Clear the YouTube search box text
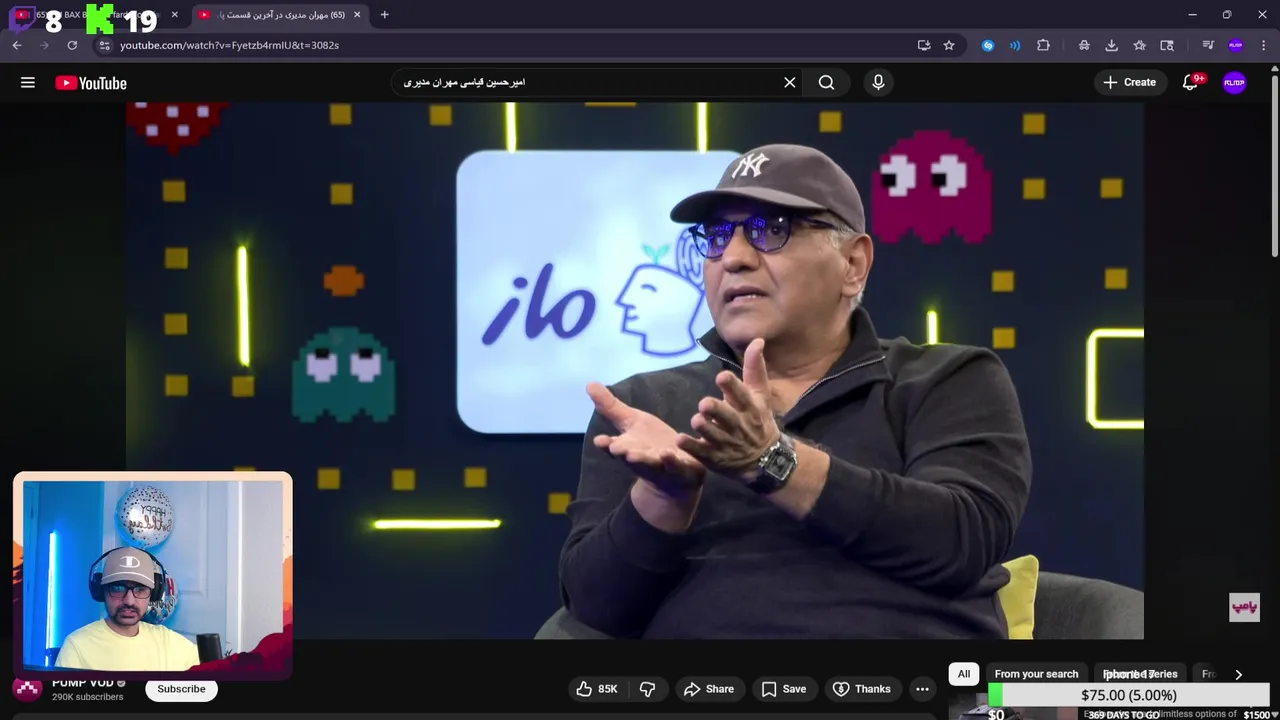The width and height of the screenshot is (1280, 720). (x=790, y=83)
